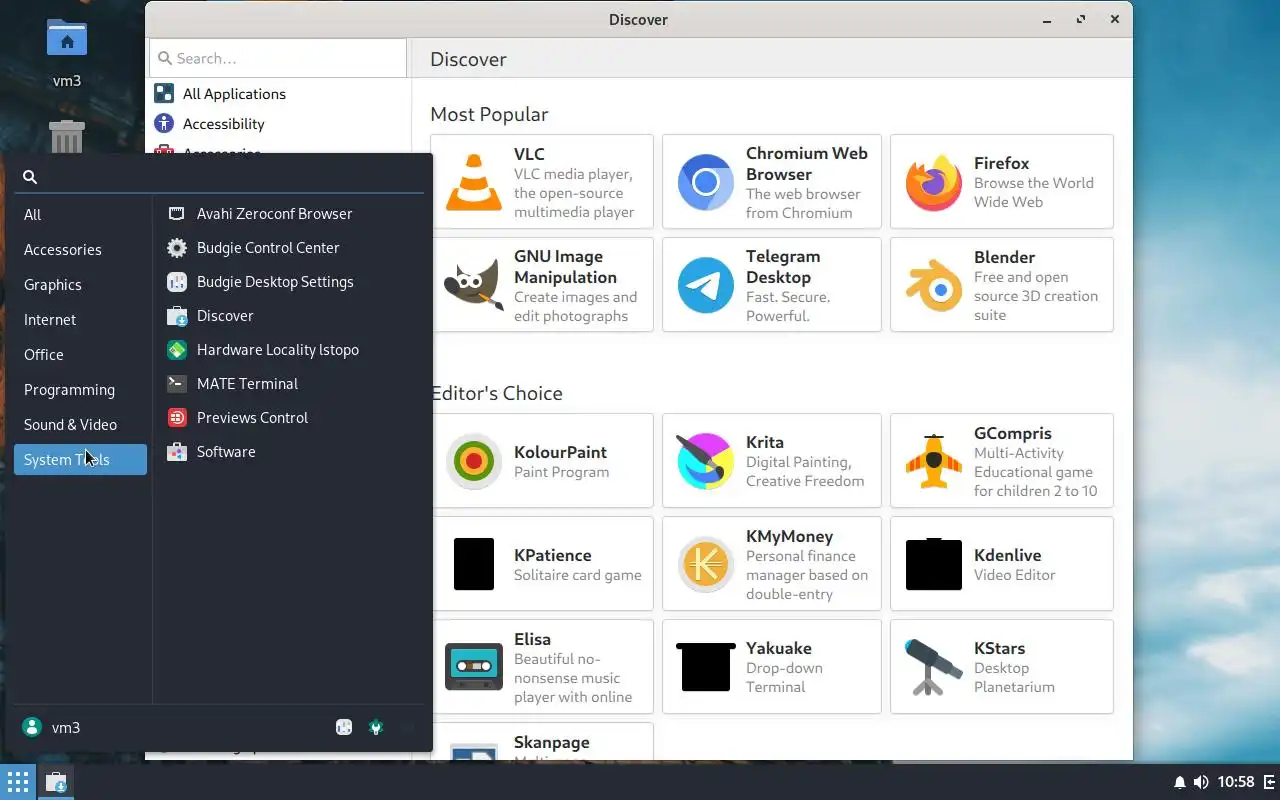Select the Blender app card
This screenshot has height=800, width=1280.
[x=1002, y=285]
